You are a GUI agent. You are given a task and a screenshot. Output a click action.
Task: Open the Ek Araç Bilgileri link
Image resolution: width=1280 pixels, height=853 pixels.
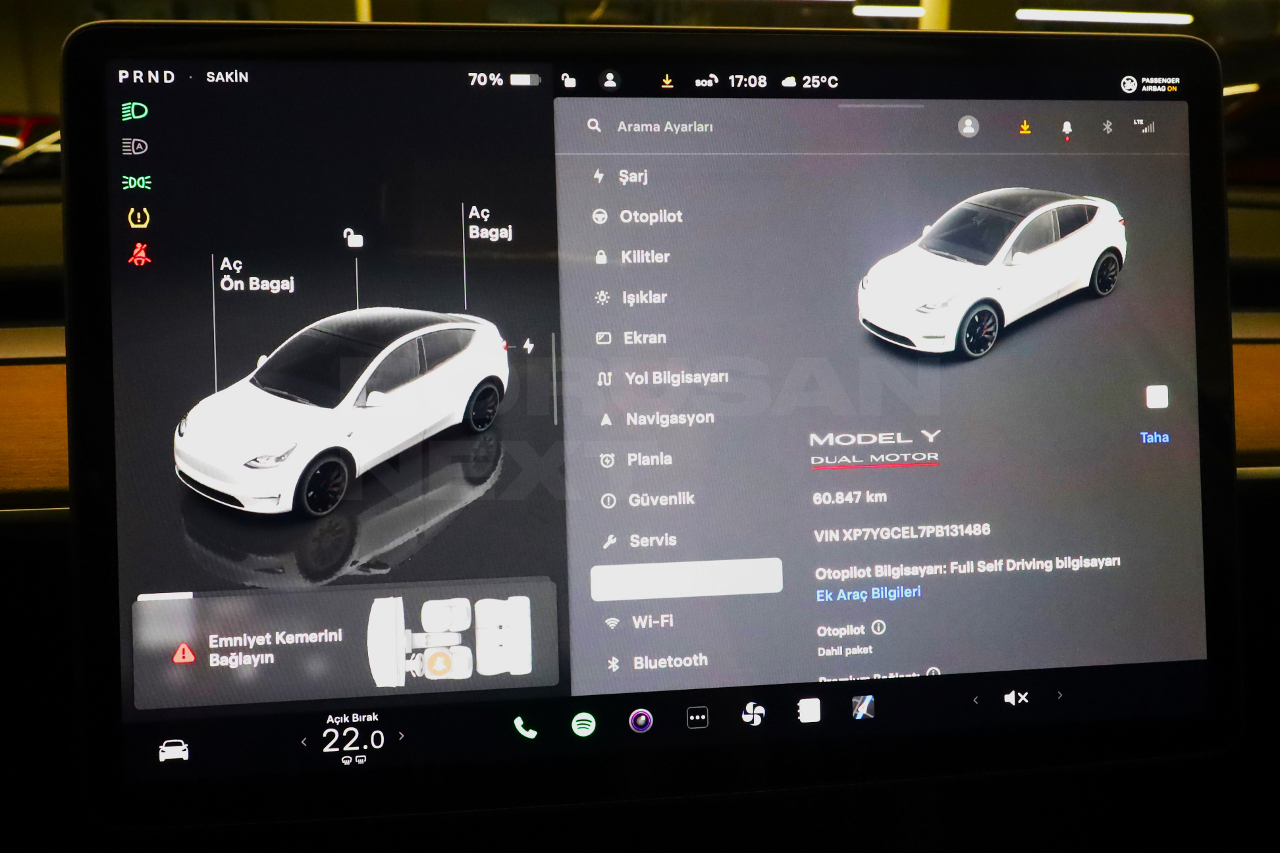[868, 594]
